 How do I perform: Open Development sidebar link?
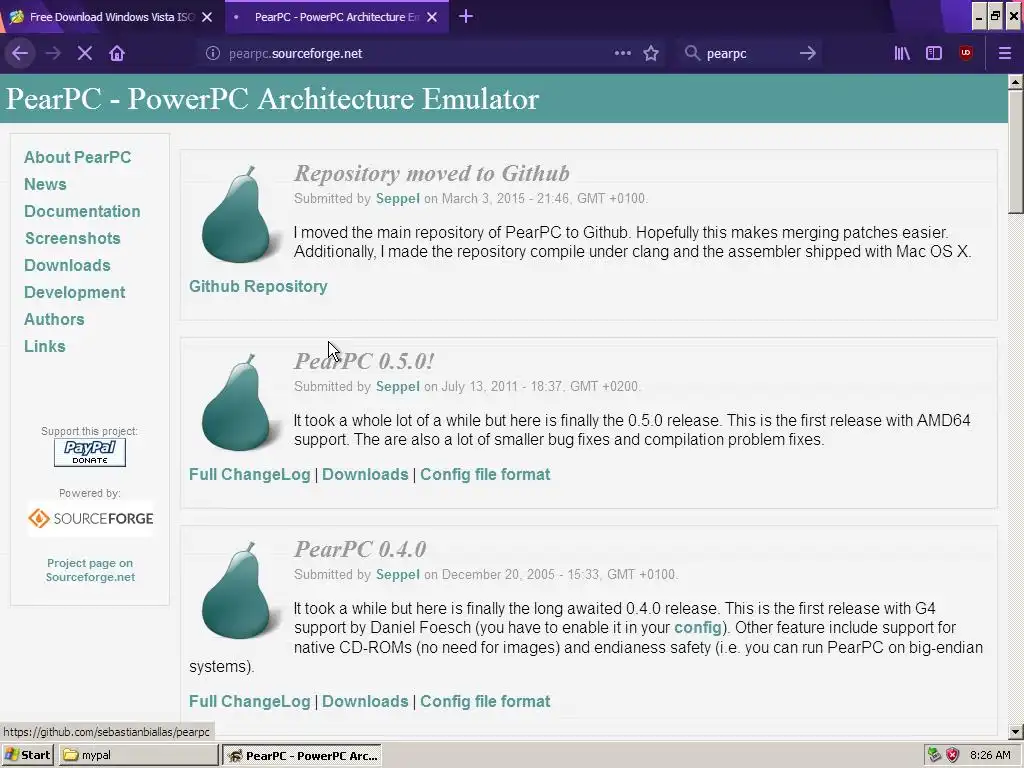click(74, 293)
